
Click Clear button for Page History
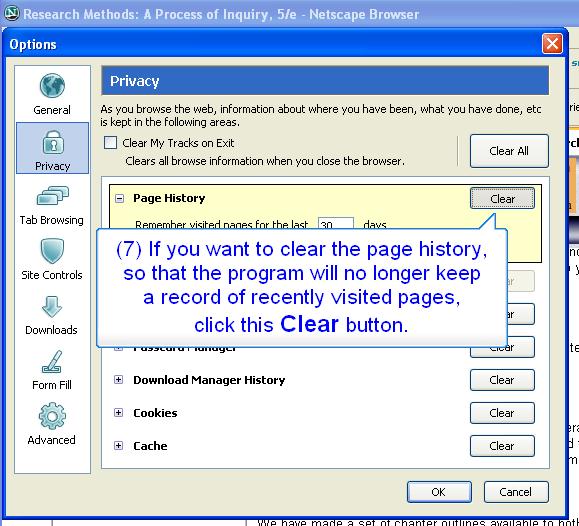coord(502,199)
